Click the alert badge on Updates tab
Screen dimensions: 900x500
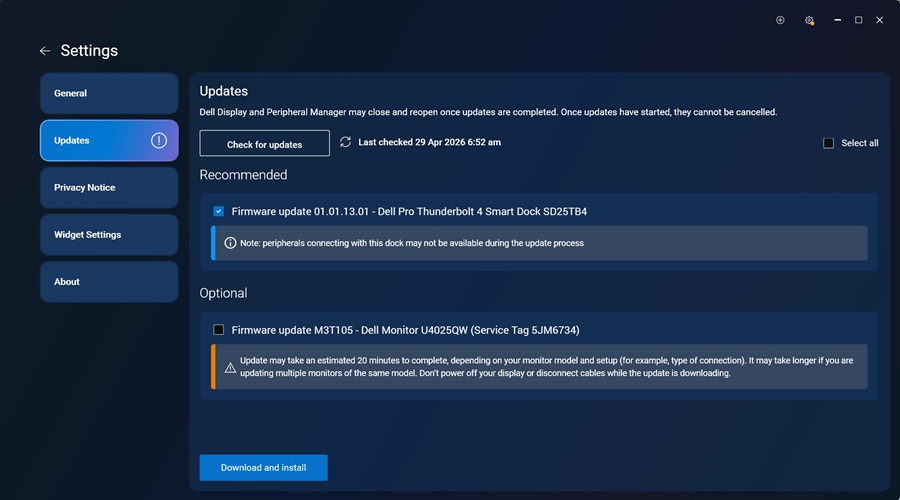pos(159,141)
